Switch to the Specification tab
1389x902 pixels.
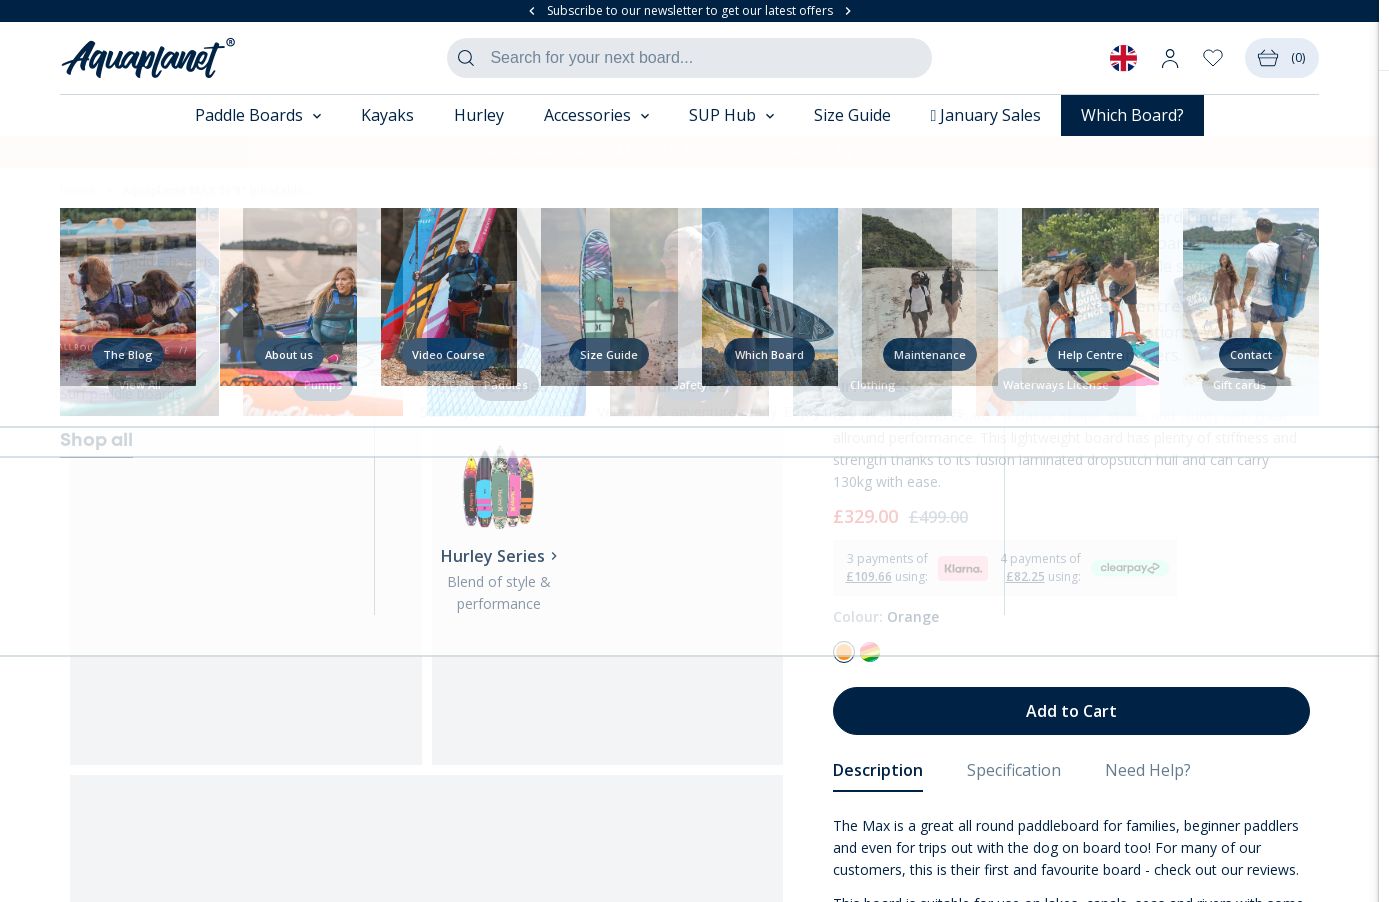tap(1014, 770)
